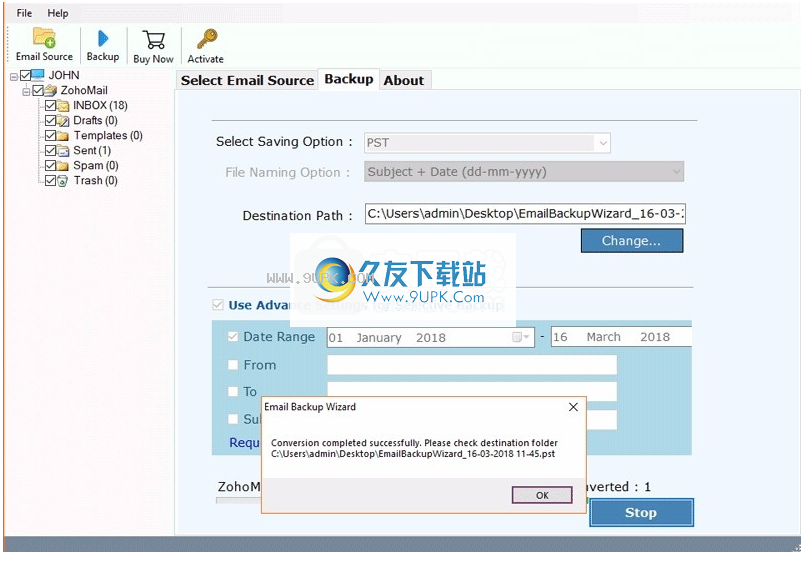Image resolution: width=806 pixels, height=561 pixels.
Task: Select the Spam (0) label
Action: [96, 166]
